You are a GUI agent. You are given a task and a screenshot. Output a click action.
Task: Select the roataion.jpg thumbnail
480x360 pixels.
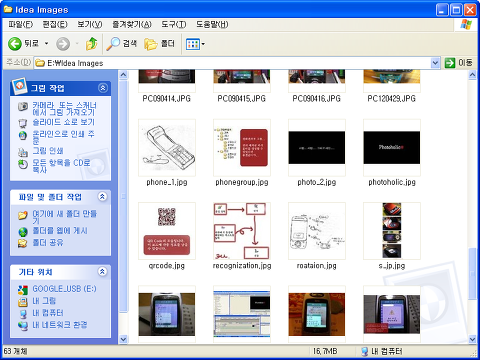coord(317,231)
